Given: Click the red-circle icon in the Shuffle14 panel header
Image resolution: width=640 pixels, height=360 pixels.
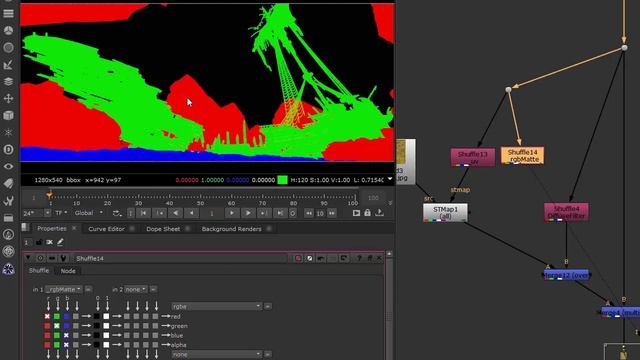Looking at the screenshot, I should coord(298,258).
